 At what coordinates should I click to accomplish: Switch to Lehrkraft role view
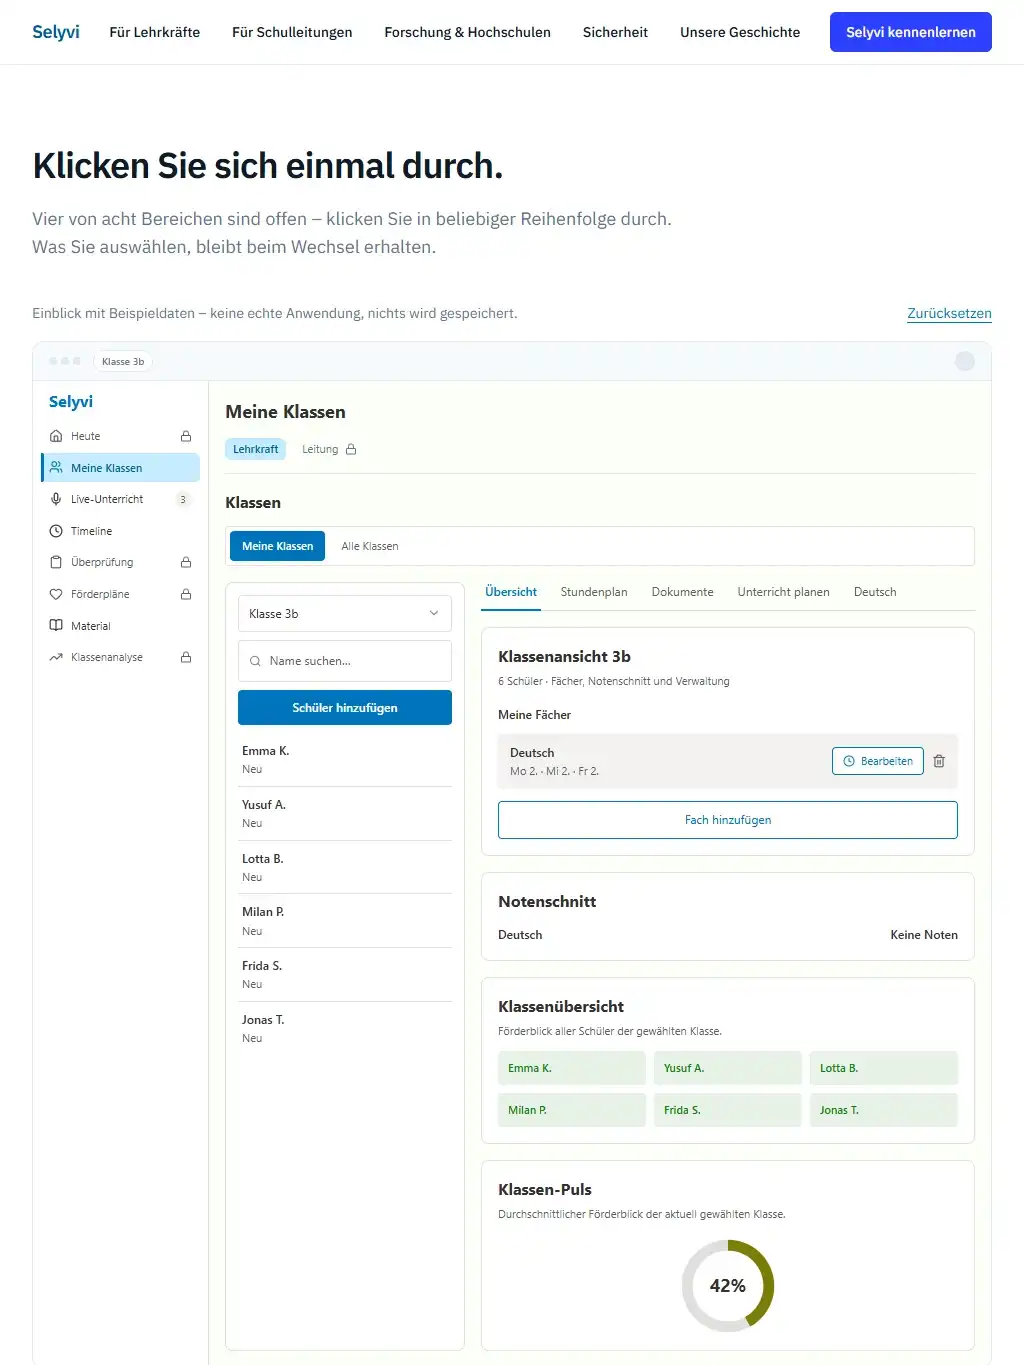256,449
